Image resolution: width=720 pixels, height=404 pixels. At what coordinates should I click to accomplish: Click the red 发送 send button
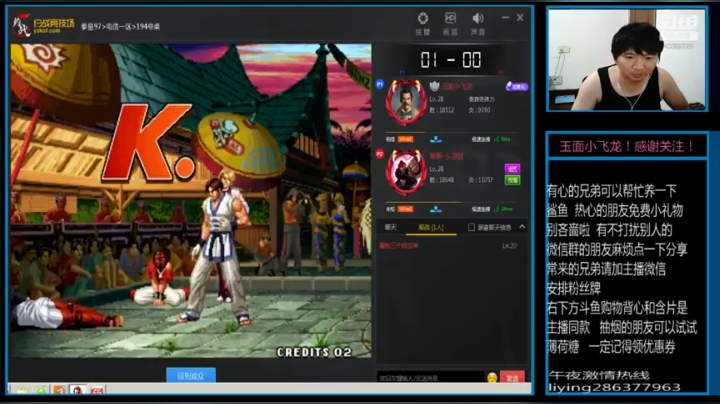pyautogui.click(x=512, y=377)
